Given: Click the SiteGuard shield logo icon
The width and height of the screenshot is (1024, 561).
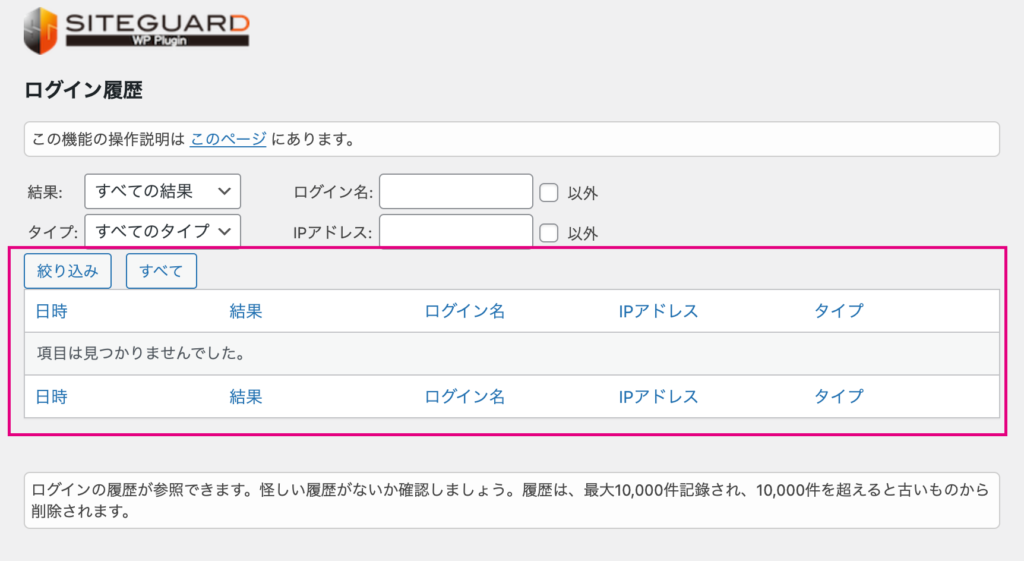Looking at the screenshot, I should point(40,30).
